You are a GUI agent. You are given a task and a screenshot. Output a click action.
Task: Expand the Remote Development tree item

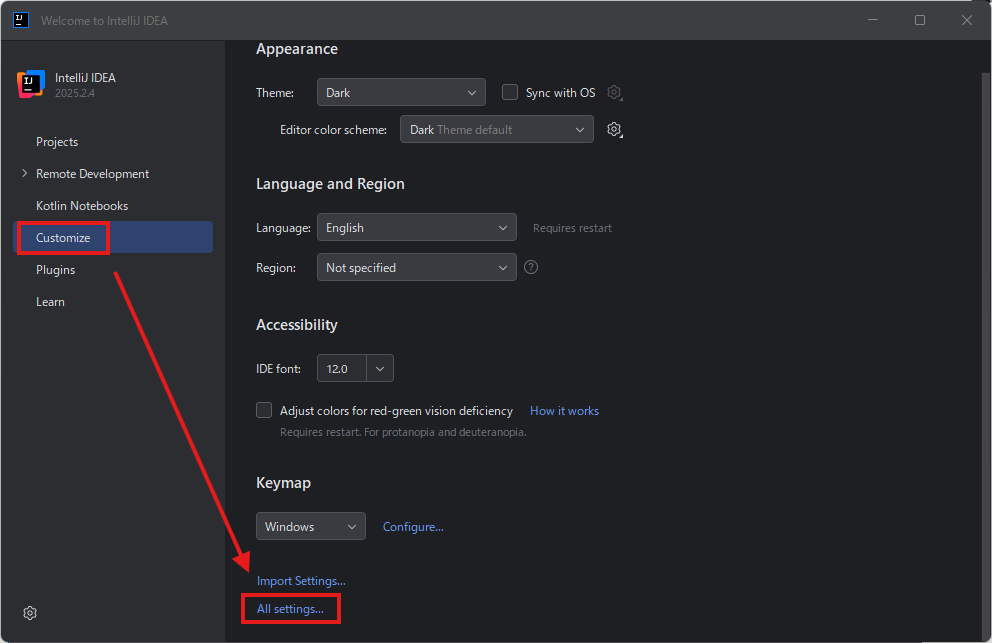point(25,173)
